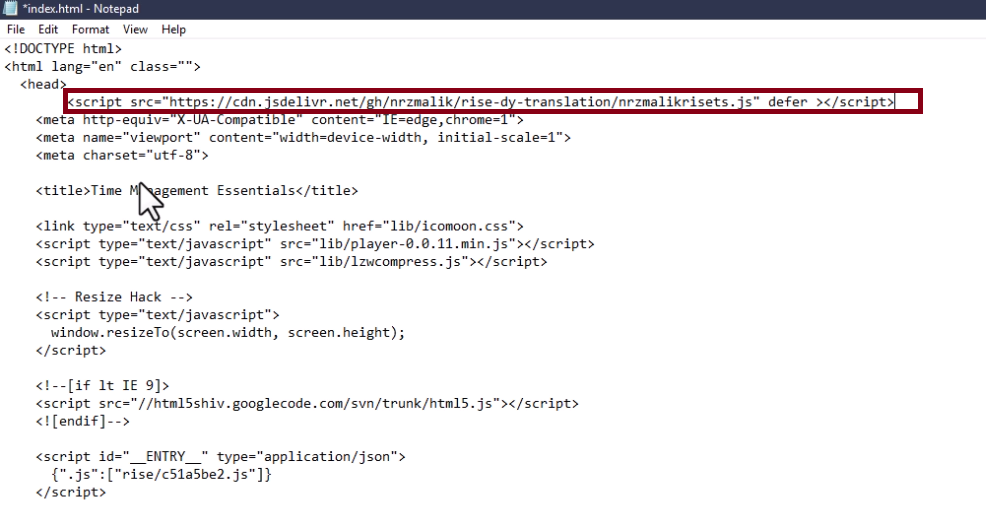Place cursor on the DOCTYPE html line
Image resolution: width=986 pixels, height=510 pixels.
pos(63,48)
